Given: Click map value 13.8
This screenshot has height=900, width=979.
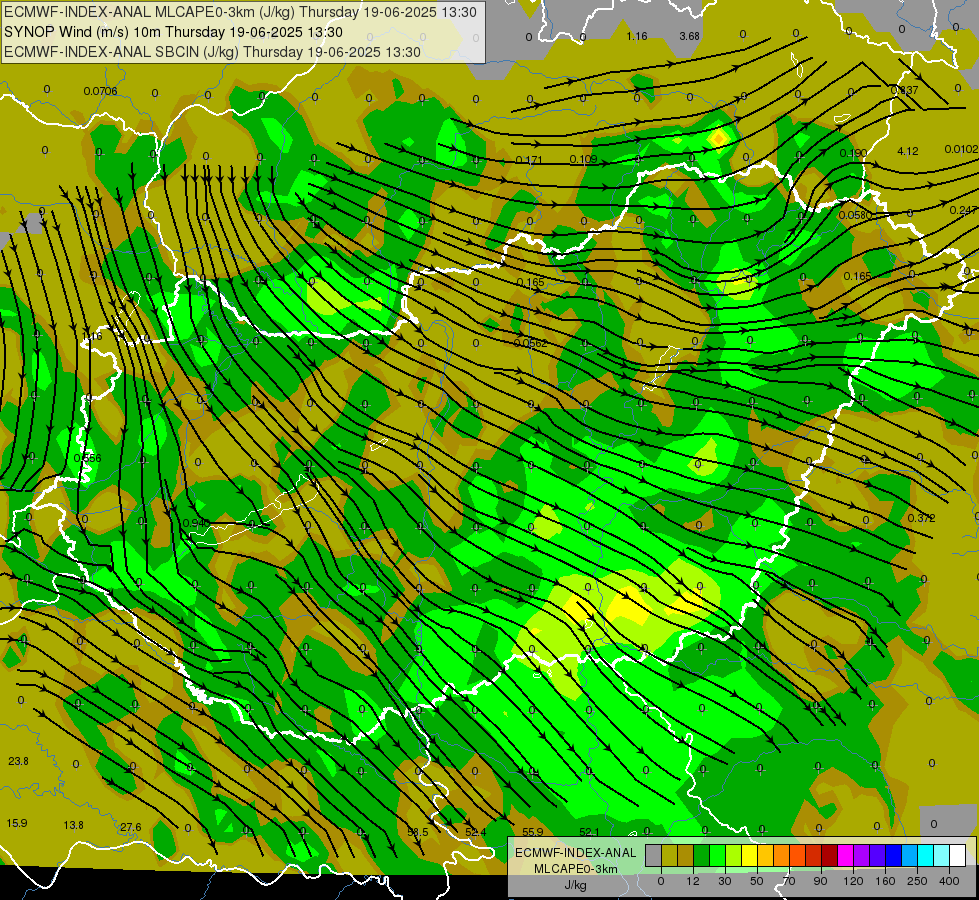Looking at the screenshot, I should 73,825.
